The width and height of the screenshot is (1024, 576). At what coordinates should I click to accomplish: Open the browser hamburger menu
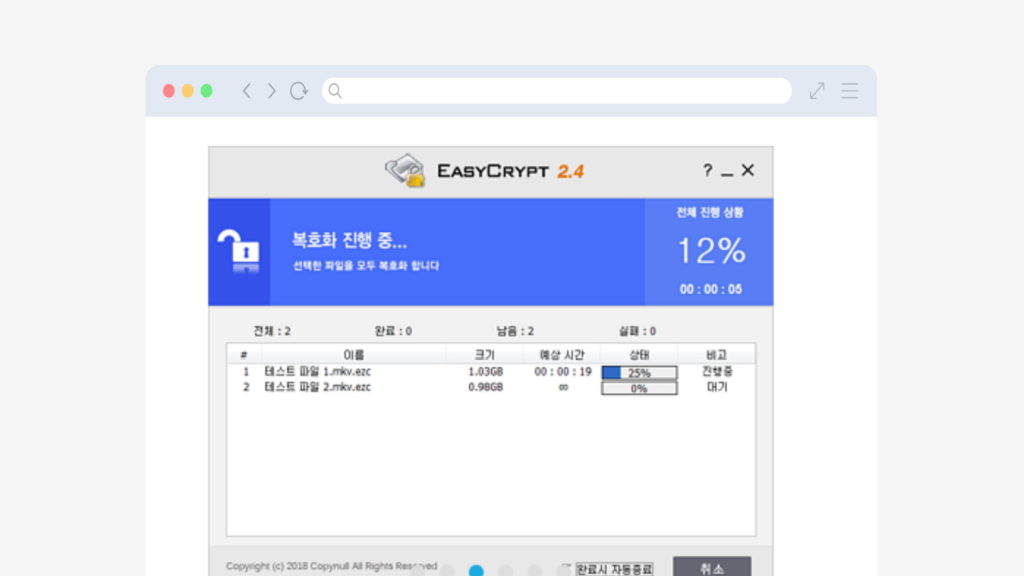(849, 90)
